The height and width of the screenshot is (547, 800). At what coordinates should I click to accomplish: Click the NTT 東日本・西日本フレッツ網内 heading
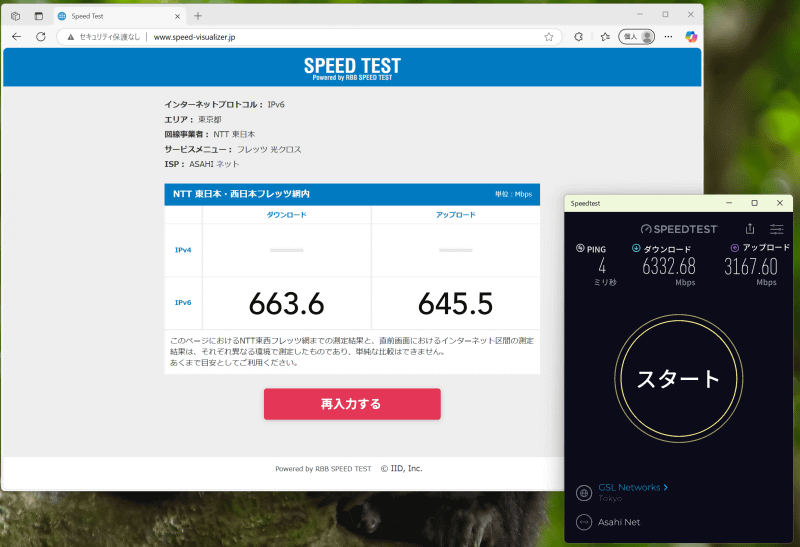click(241, 194)
